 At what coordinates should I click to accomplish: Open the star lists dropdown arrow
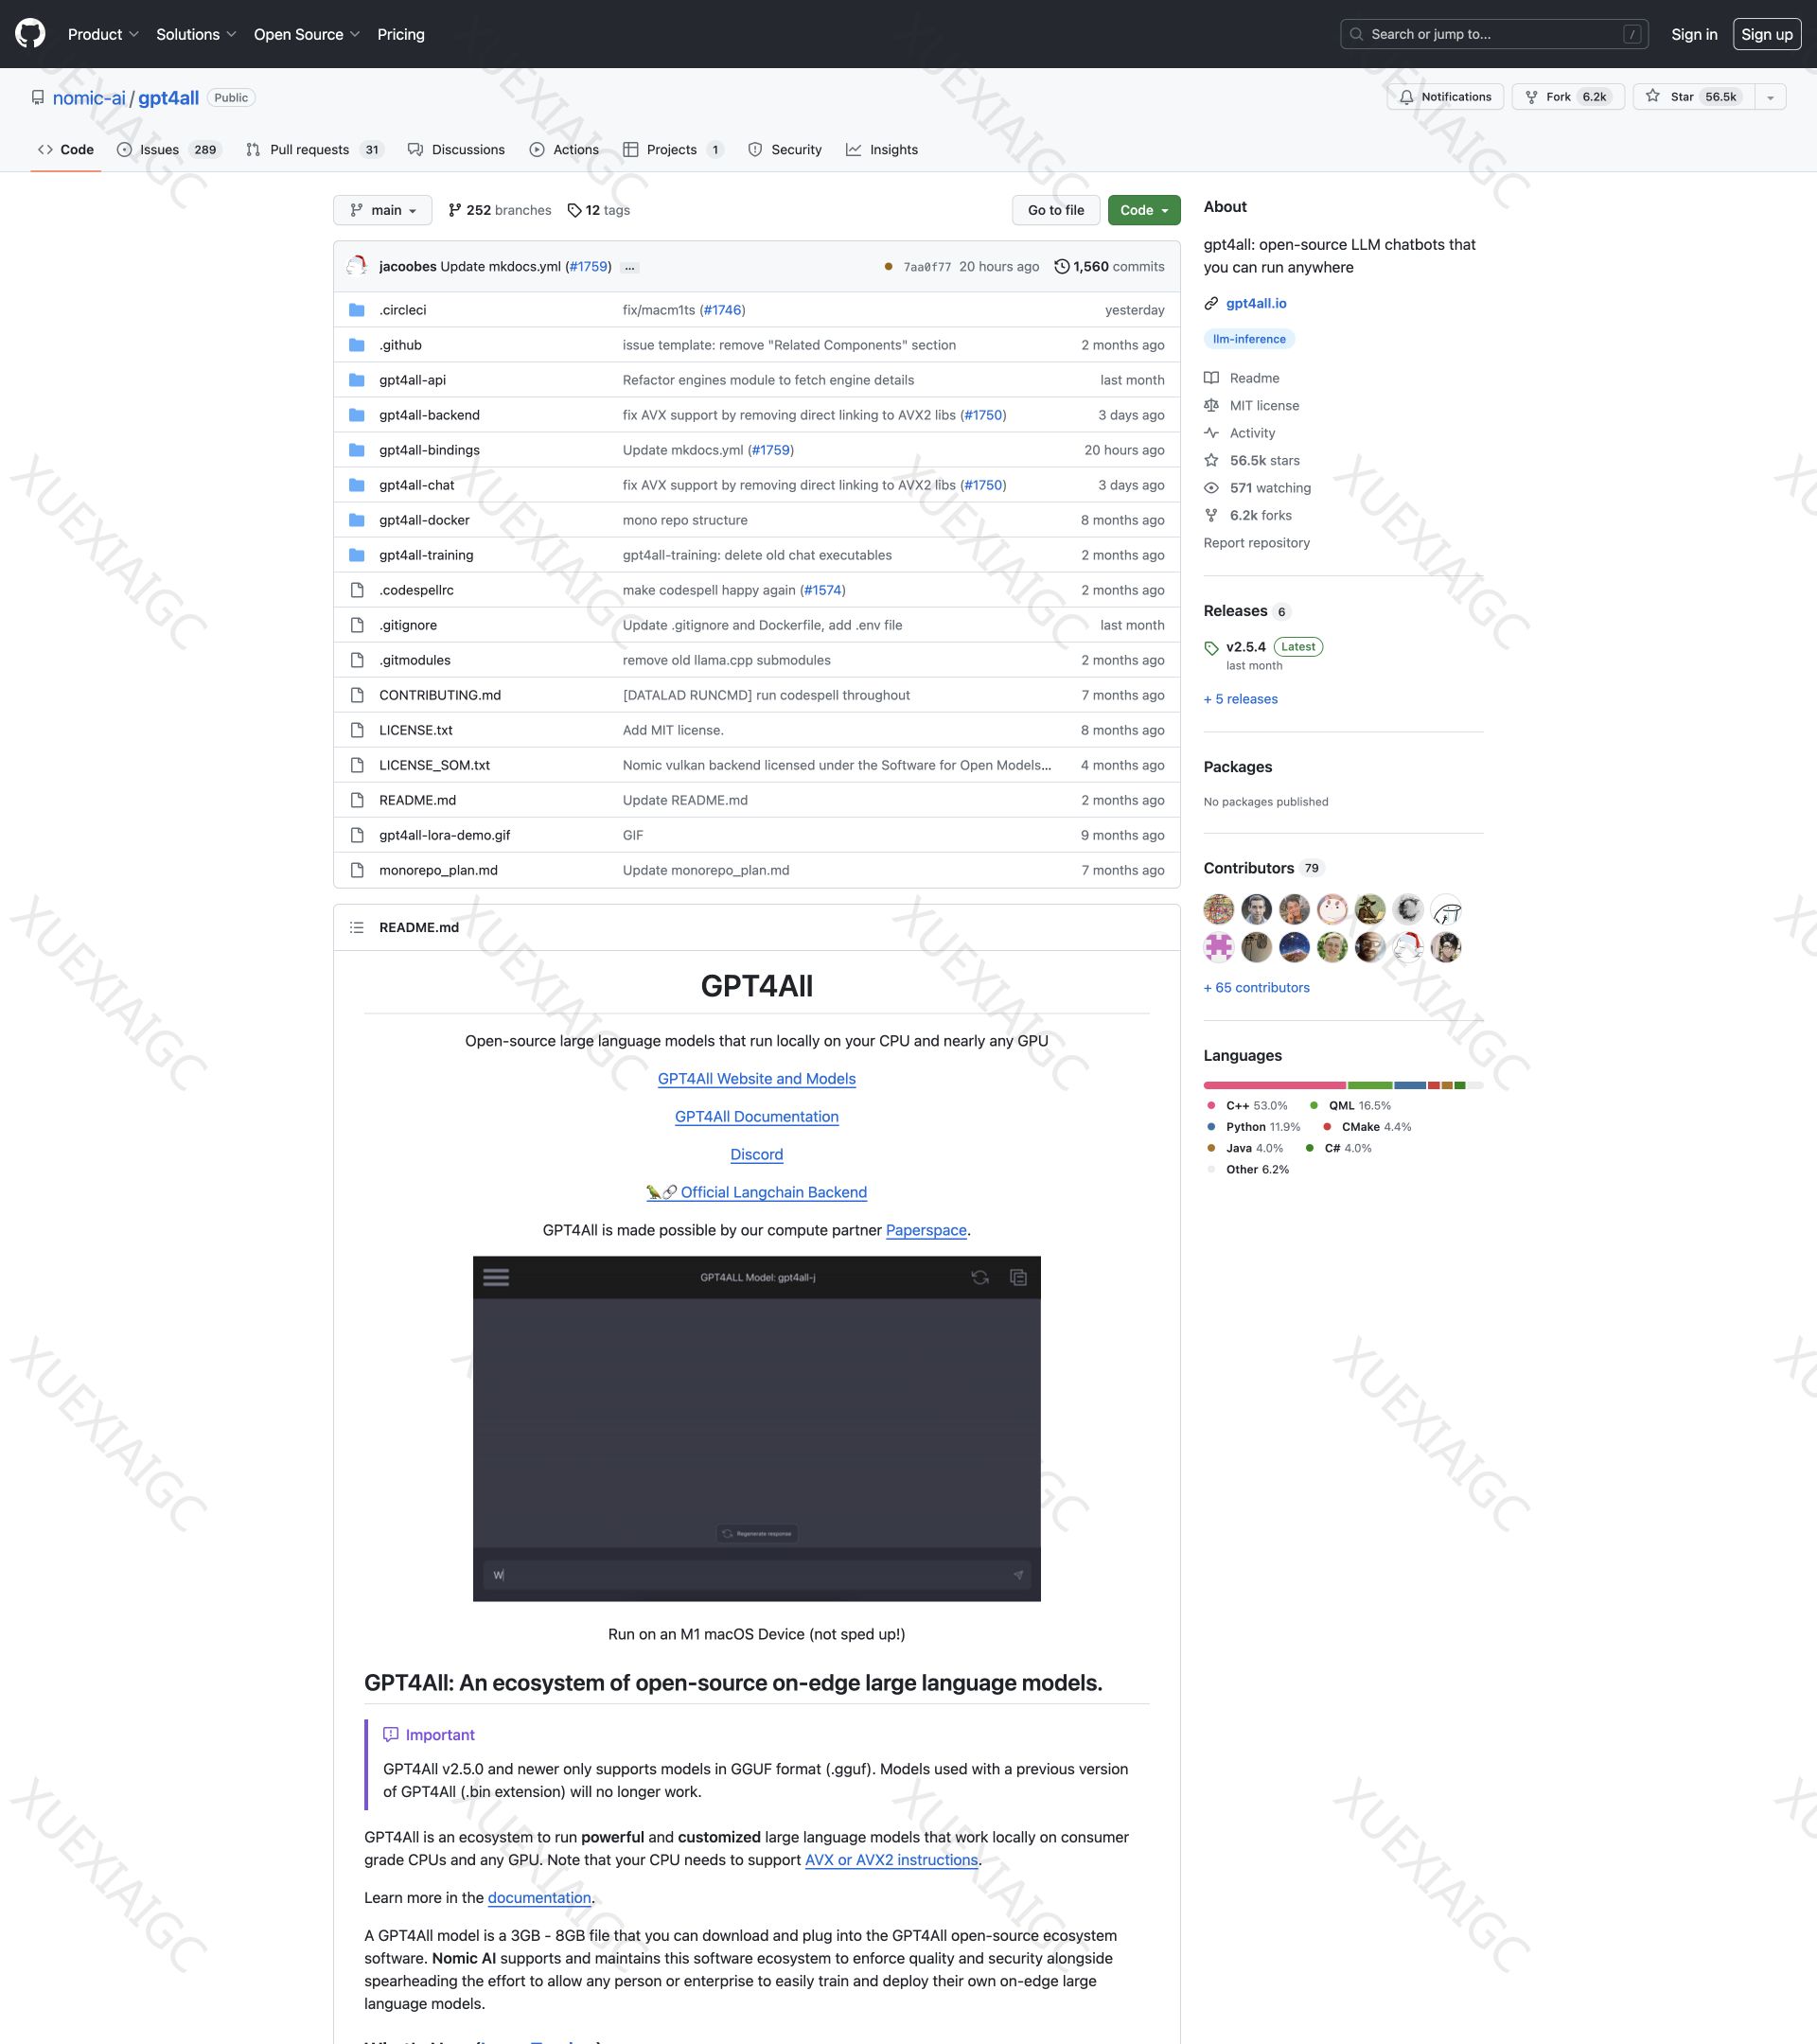[x=1770, y=97]
